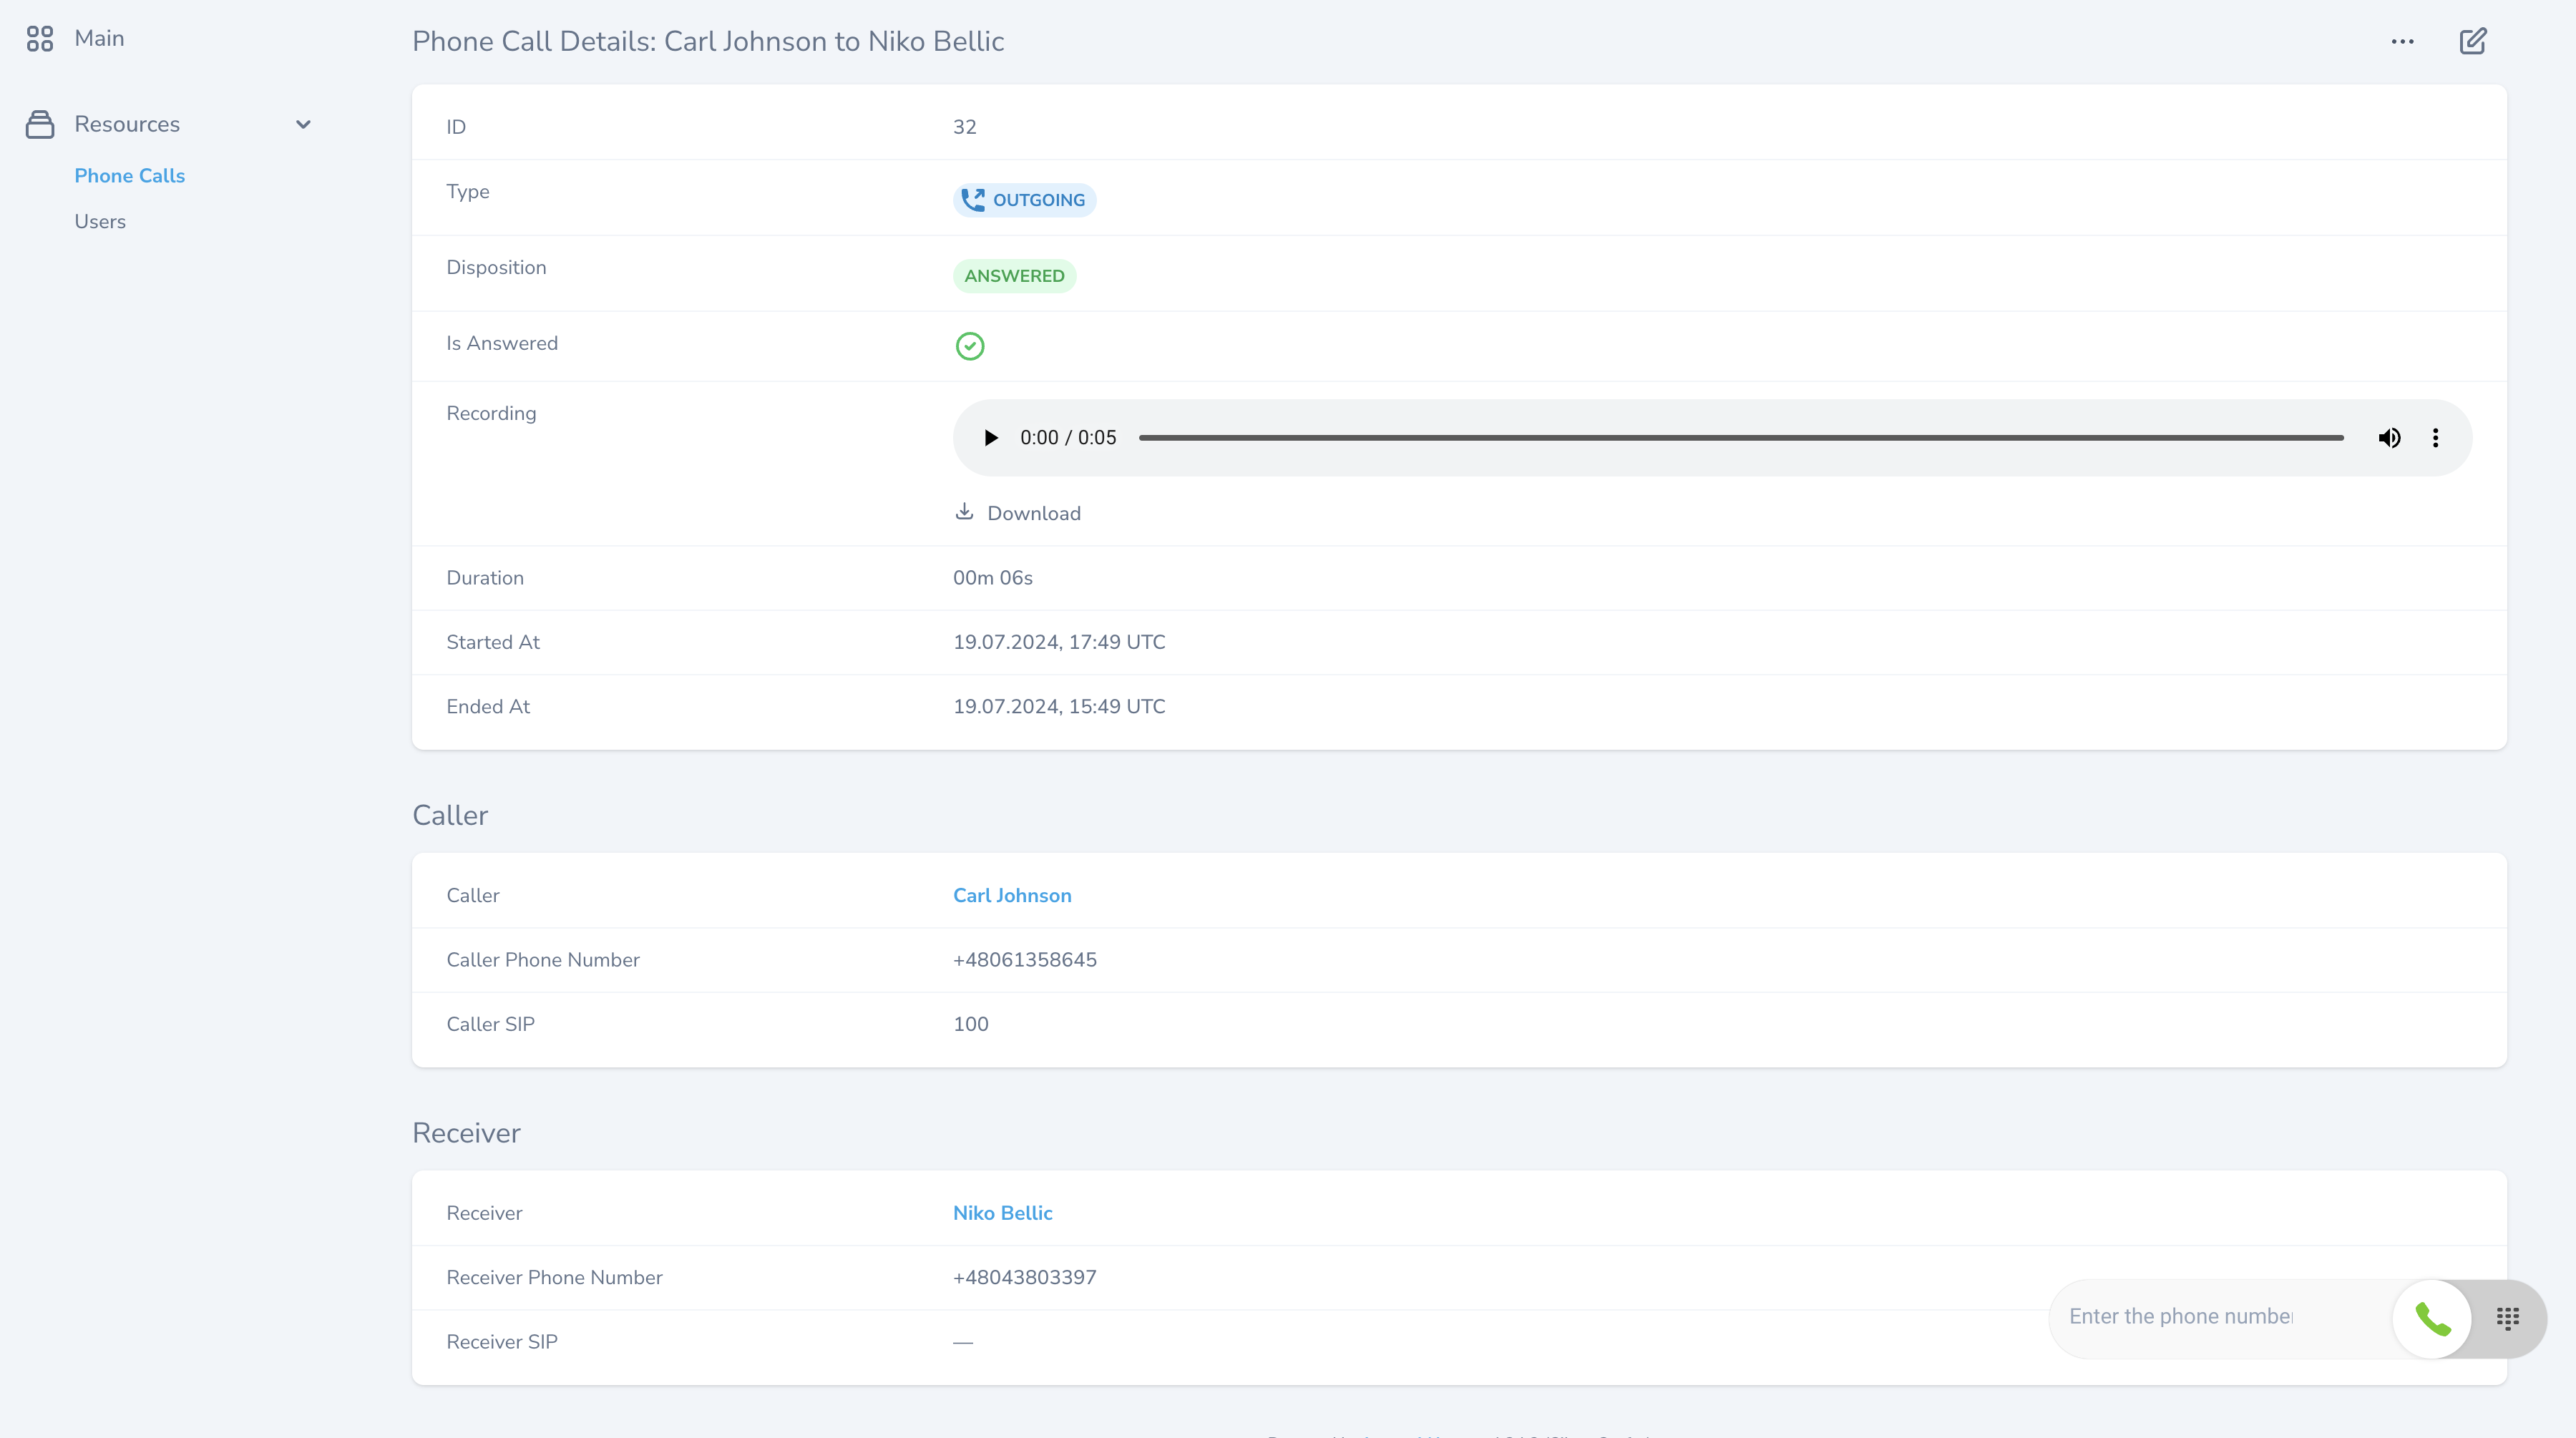This screenshot has height=1438, width=2576.
Task: Open Niko Bellic receiver link
Action: click(1002, 1213)
